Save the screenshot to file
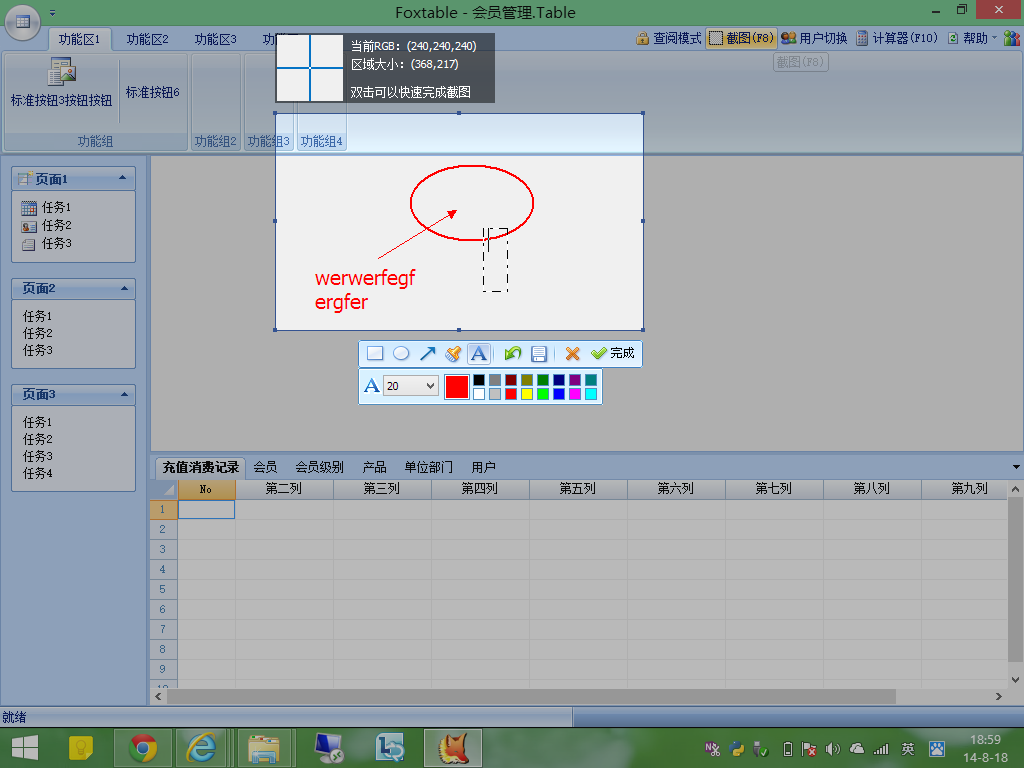Viewport: 1024px width, 768px height. pos(539,353)
